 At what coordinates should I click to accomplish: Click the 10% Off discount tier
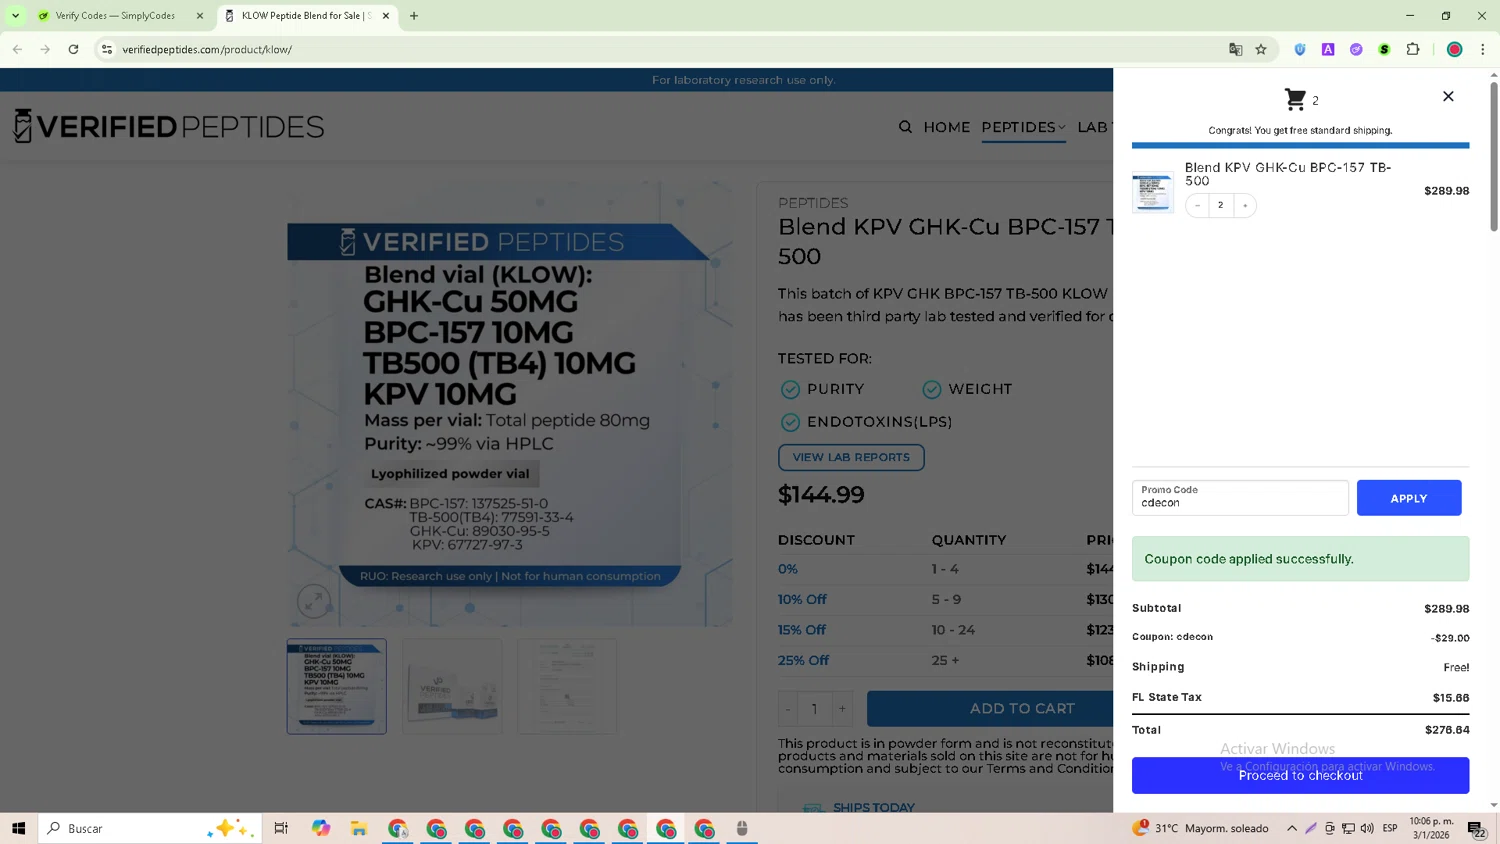[x=802, y=599]
